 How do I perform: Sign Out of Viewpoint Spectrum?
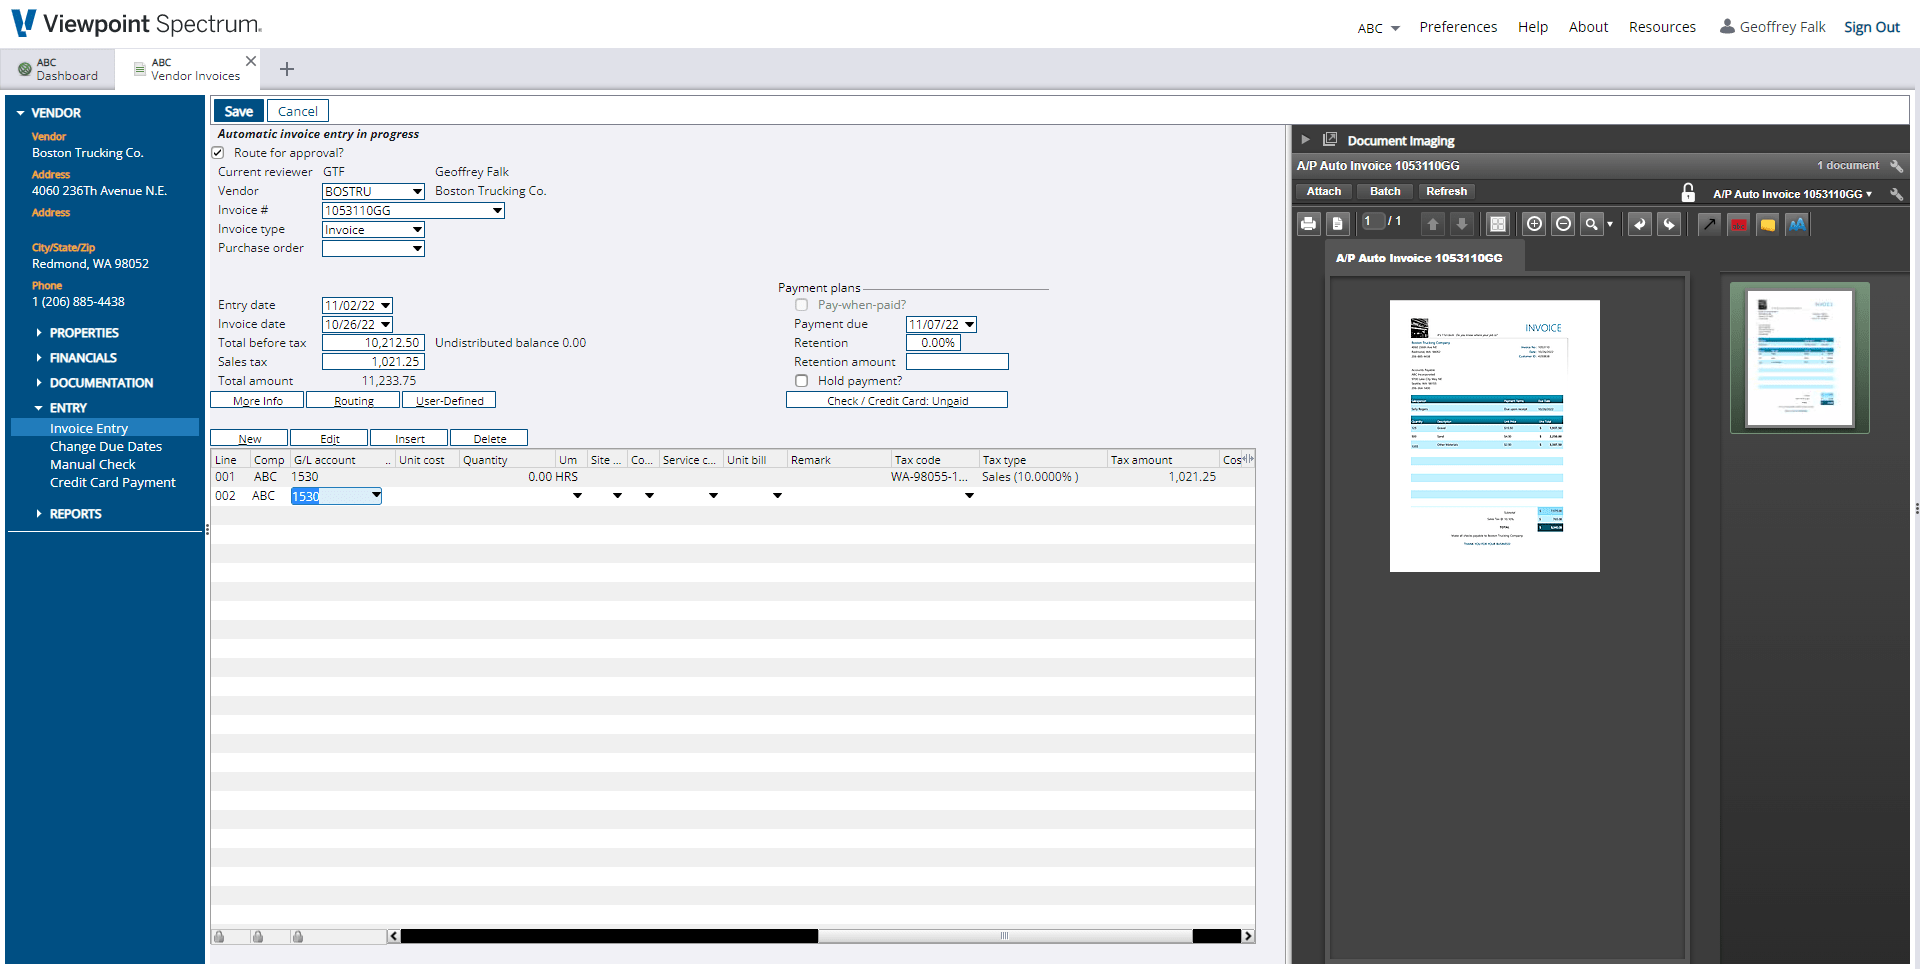click(1871, 27)
